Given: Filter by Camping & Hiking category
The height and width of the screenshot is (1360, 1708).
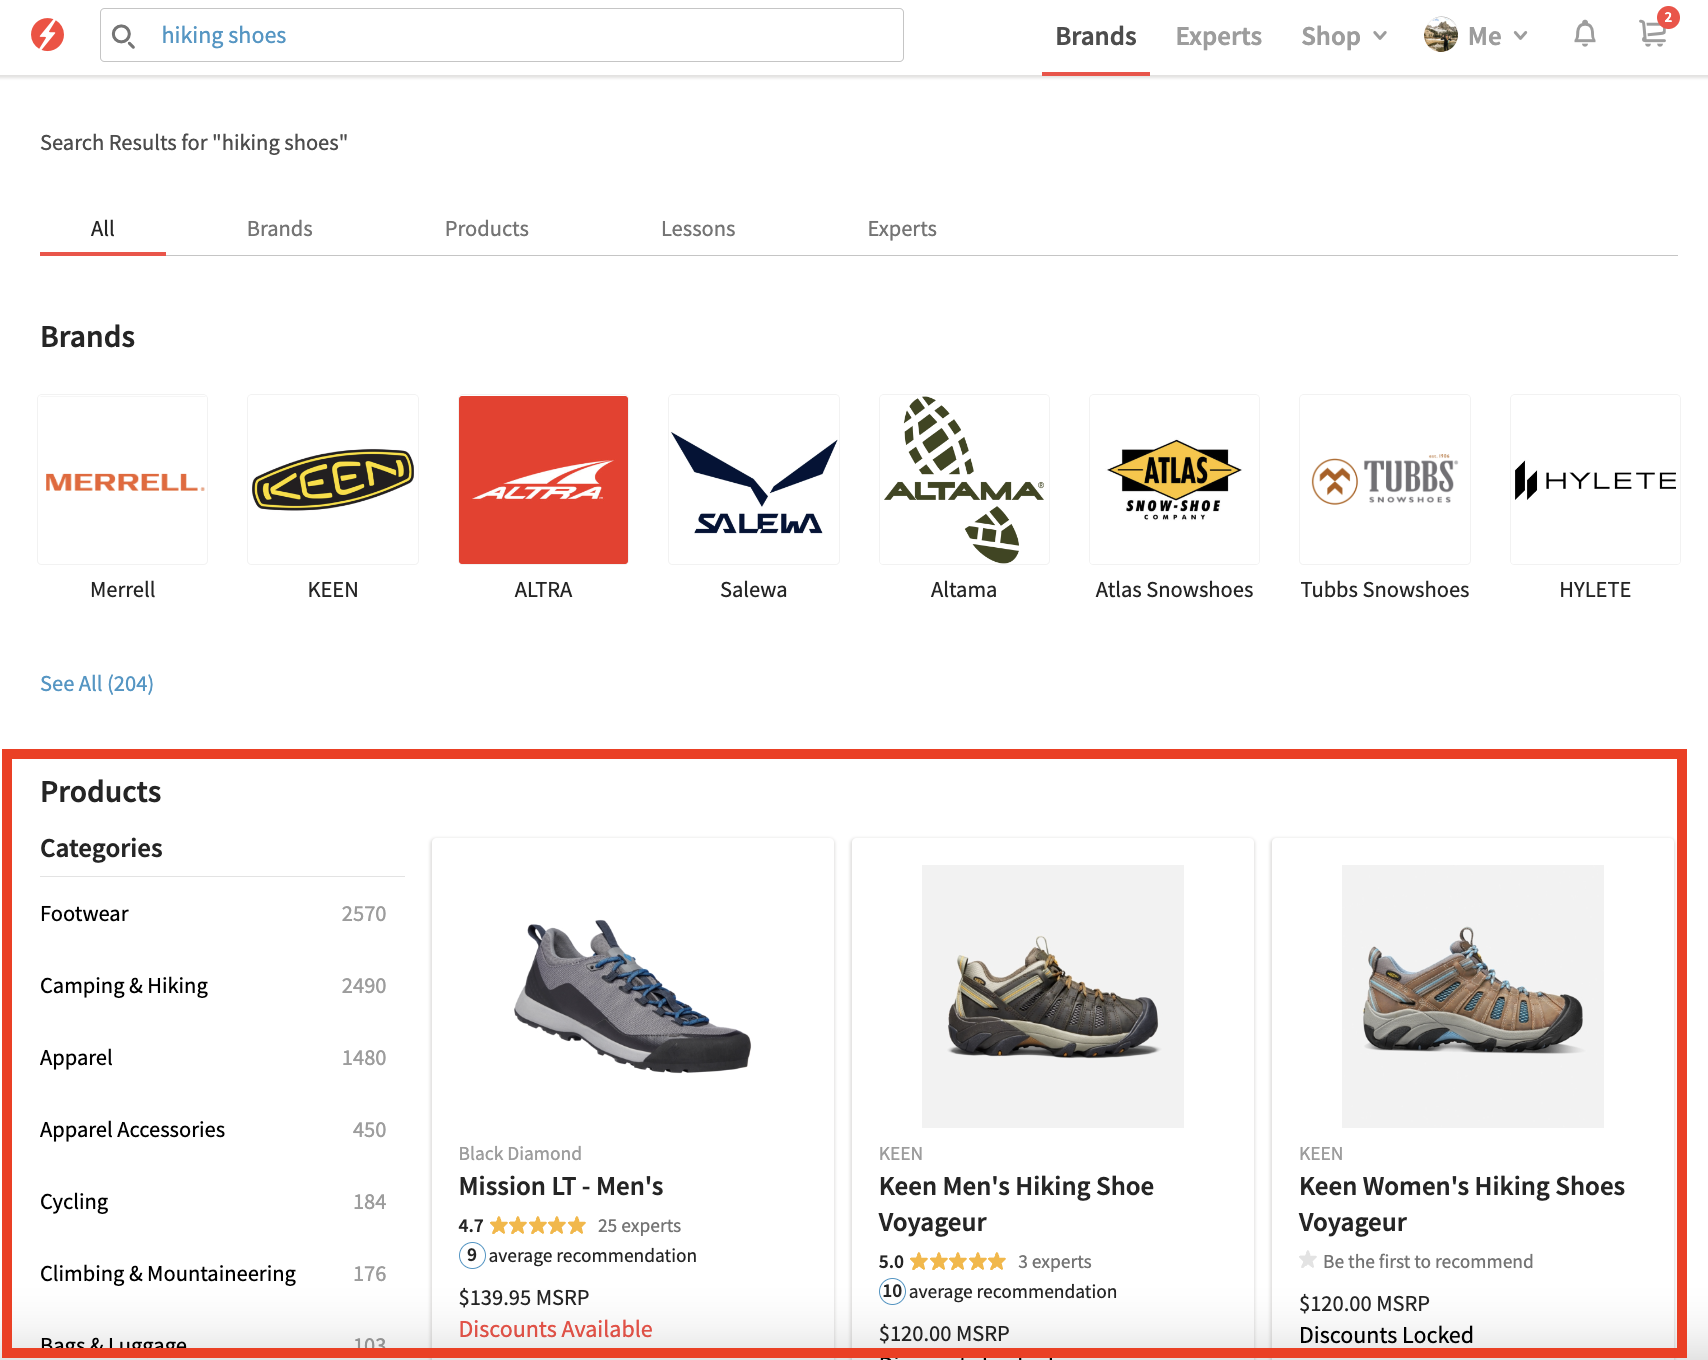Looking at the screenshot, I should [213, 986].
